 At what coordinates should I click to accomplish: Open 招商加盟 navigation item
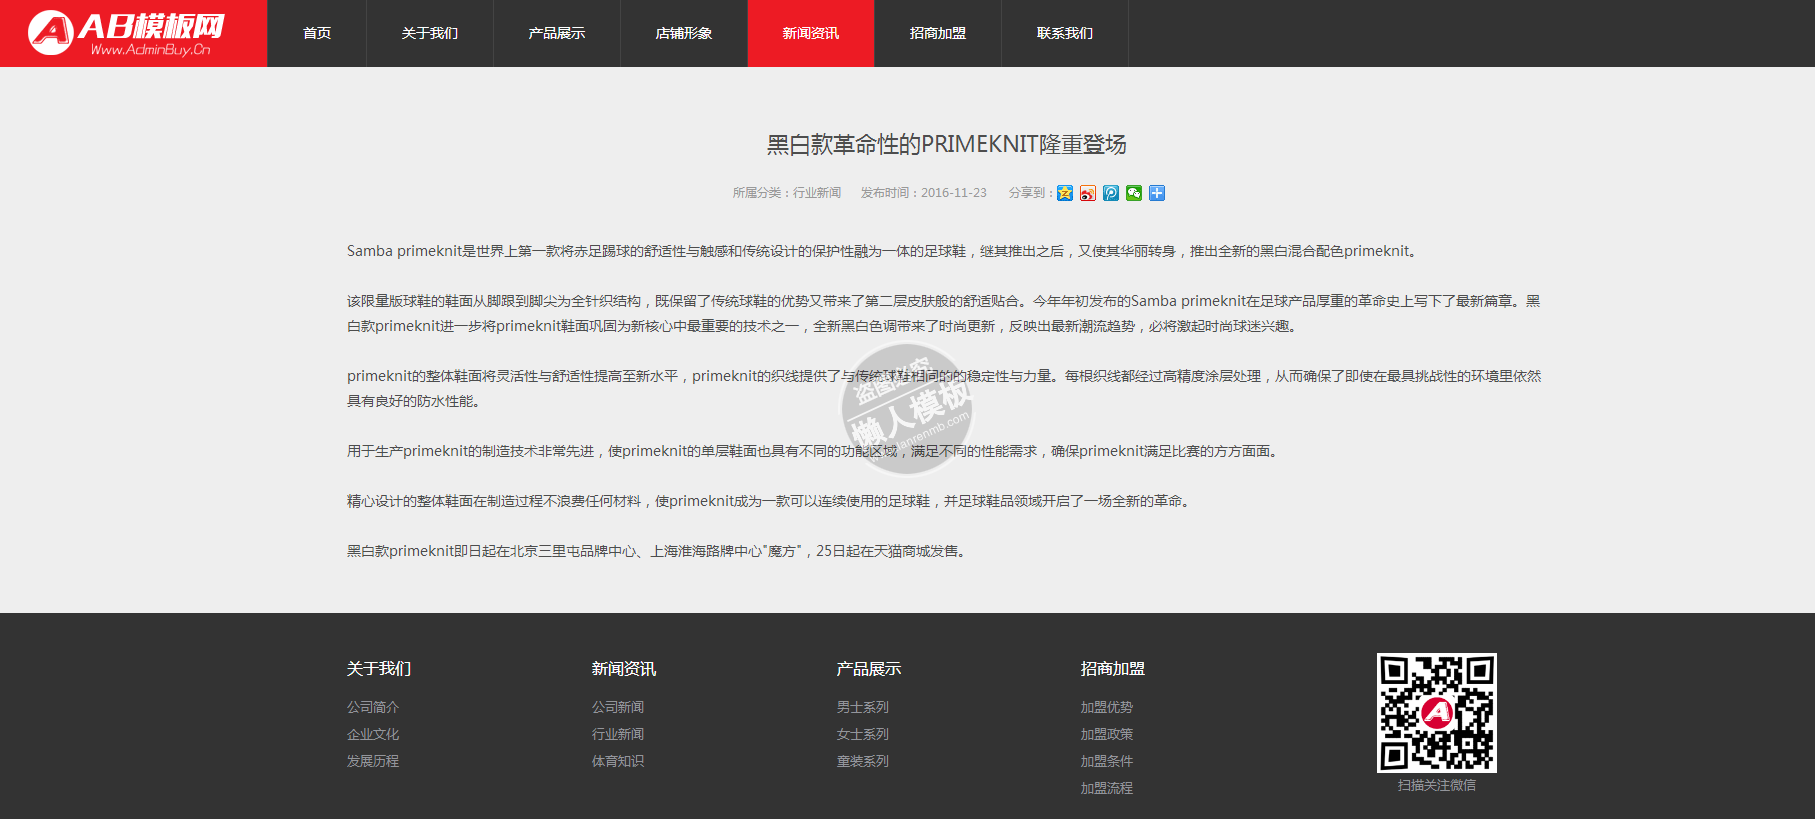(938, 33)
